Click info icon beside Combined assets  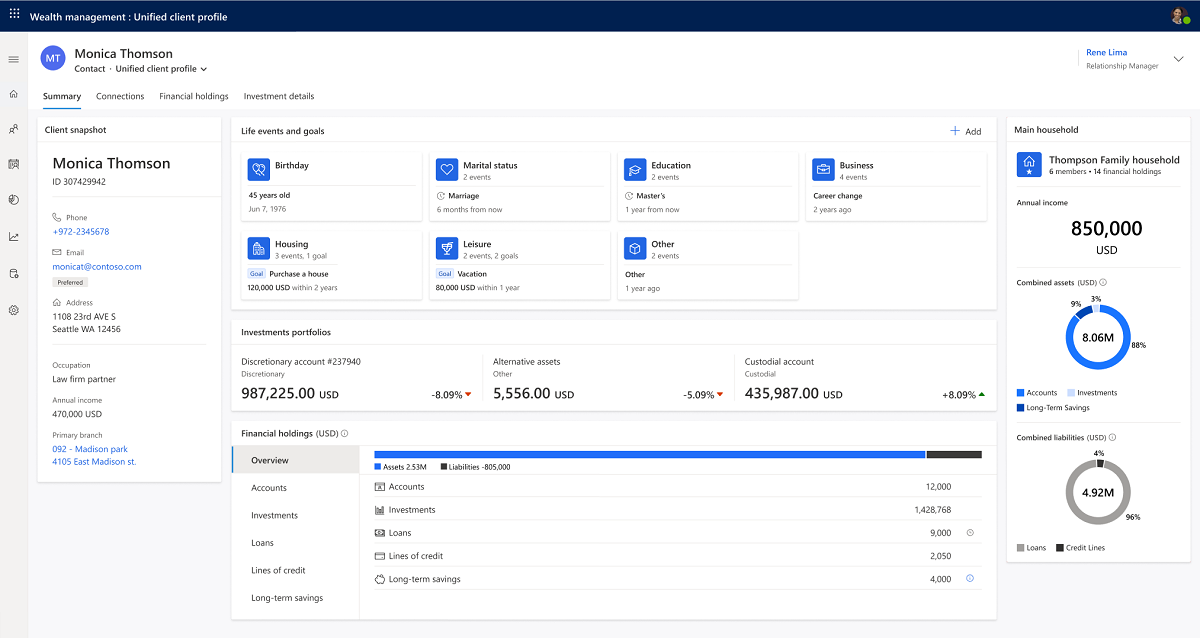click(x=1103, y=283)
